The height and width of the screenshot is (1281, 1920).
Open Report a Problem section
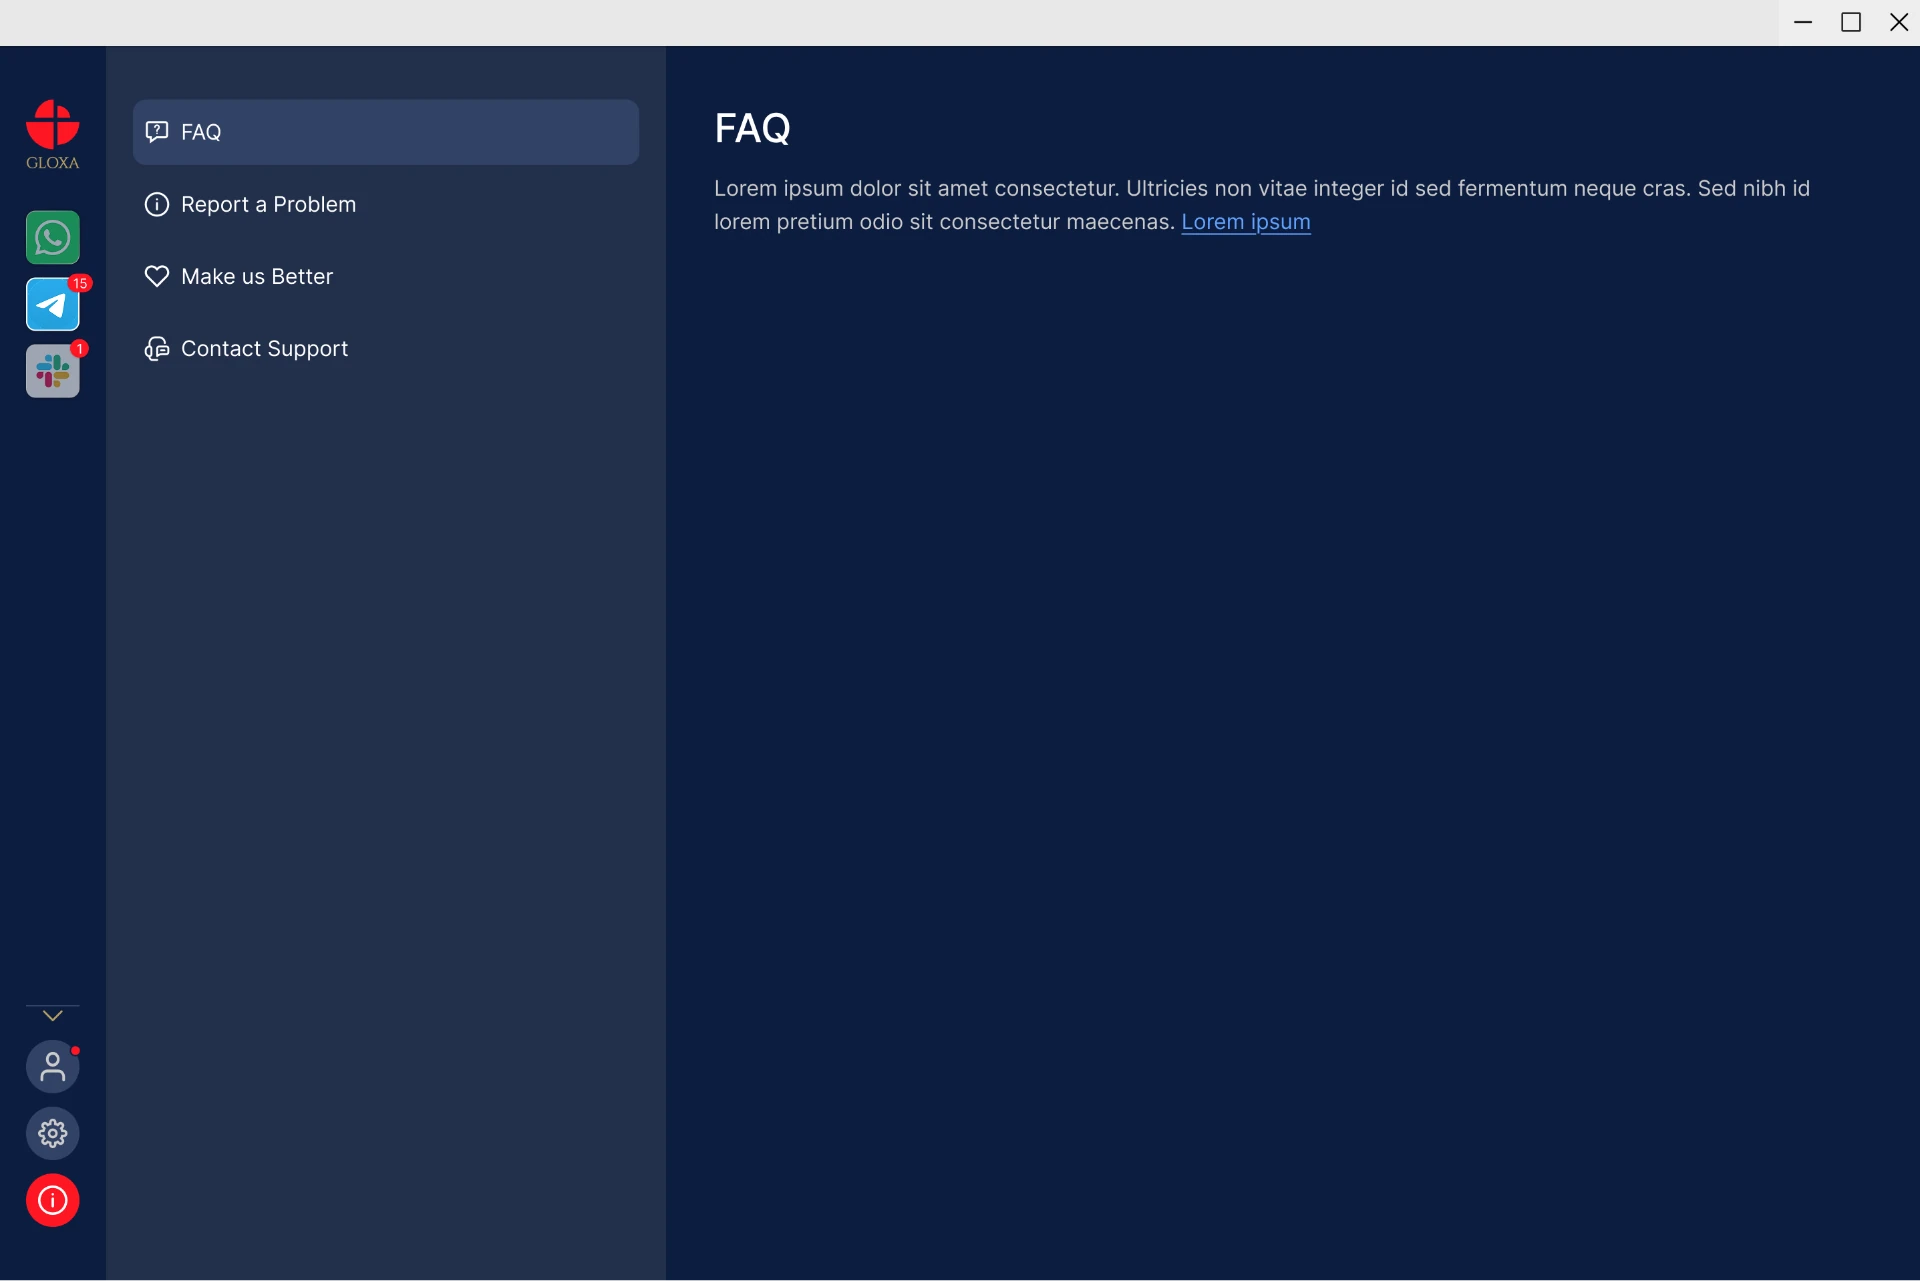coord(386,204)
